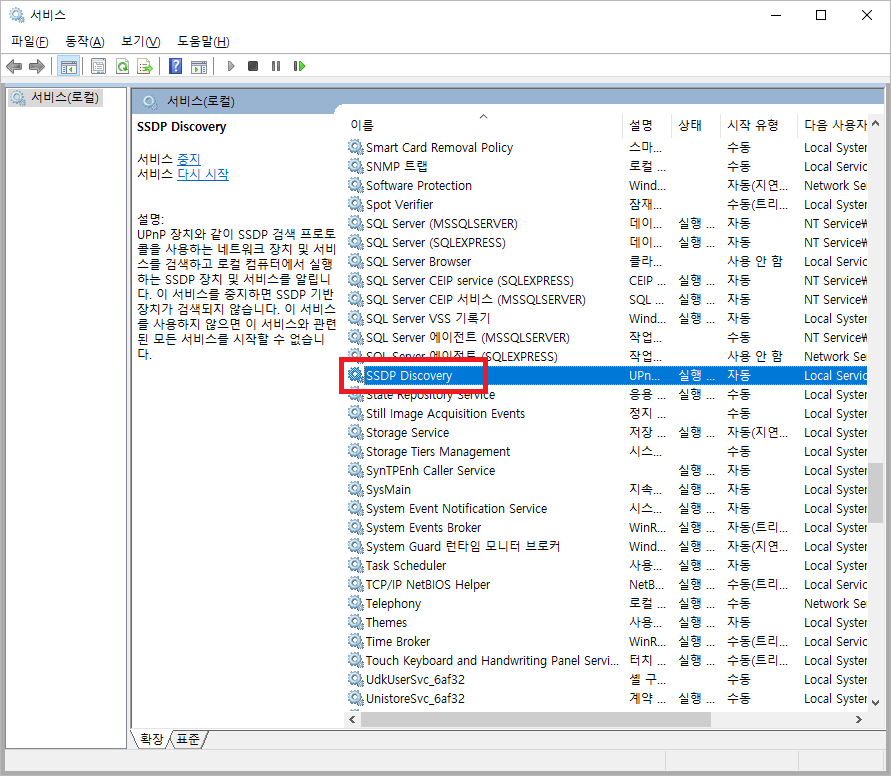
Task: Click the Export List toolbar icon
Action: coord(145,66)
